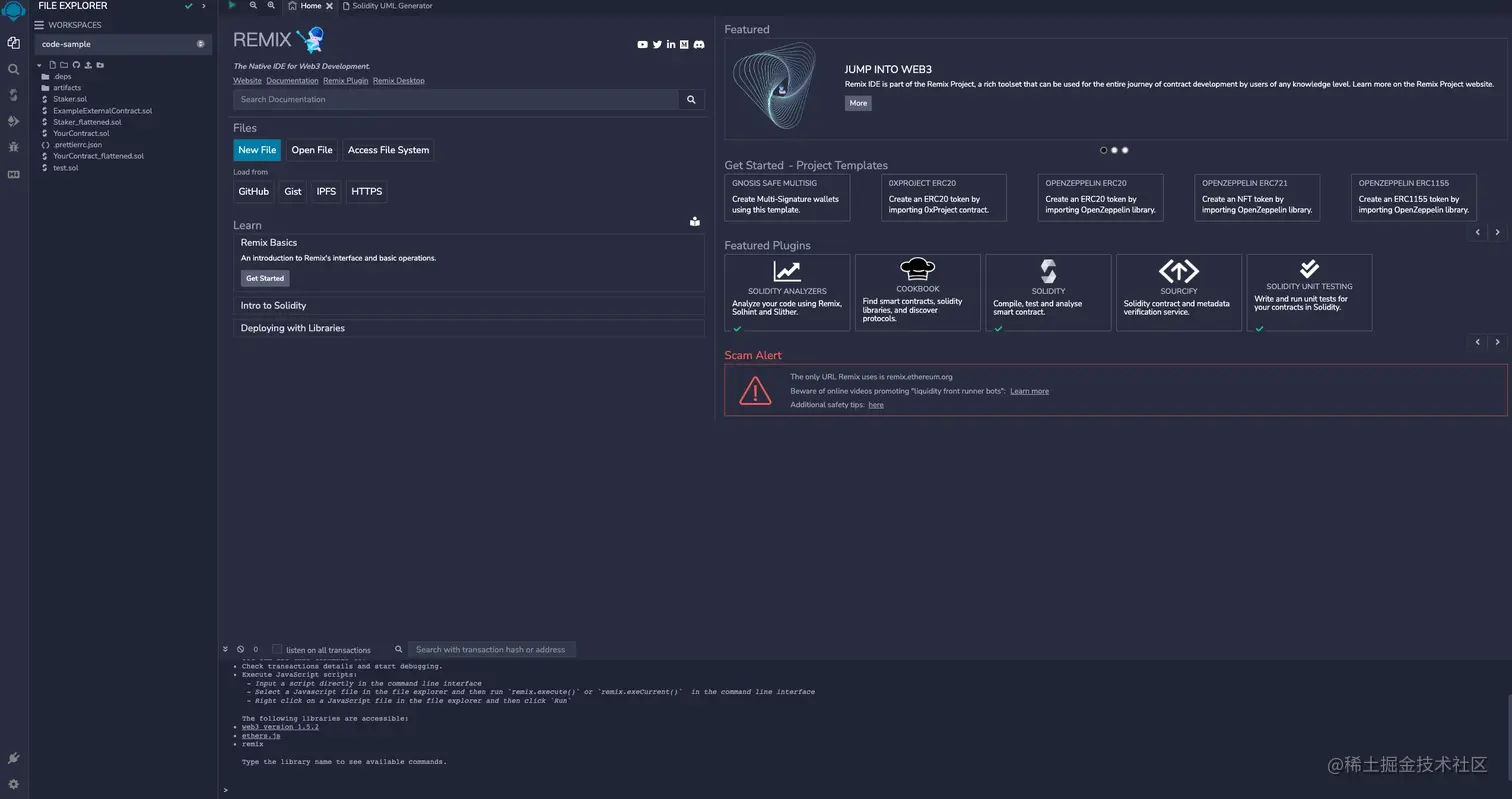
Task: Click the Open File button
Action: (x=312, y=150)
